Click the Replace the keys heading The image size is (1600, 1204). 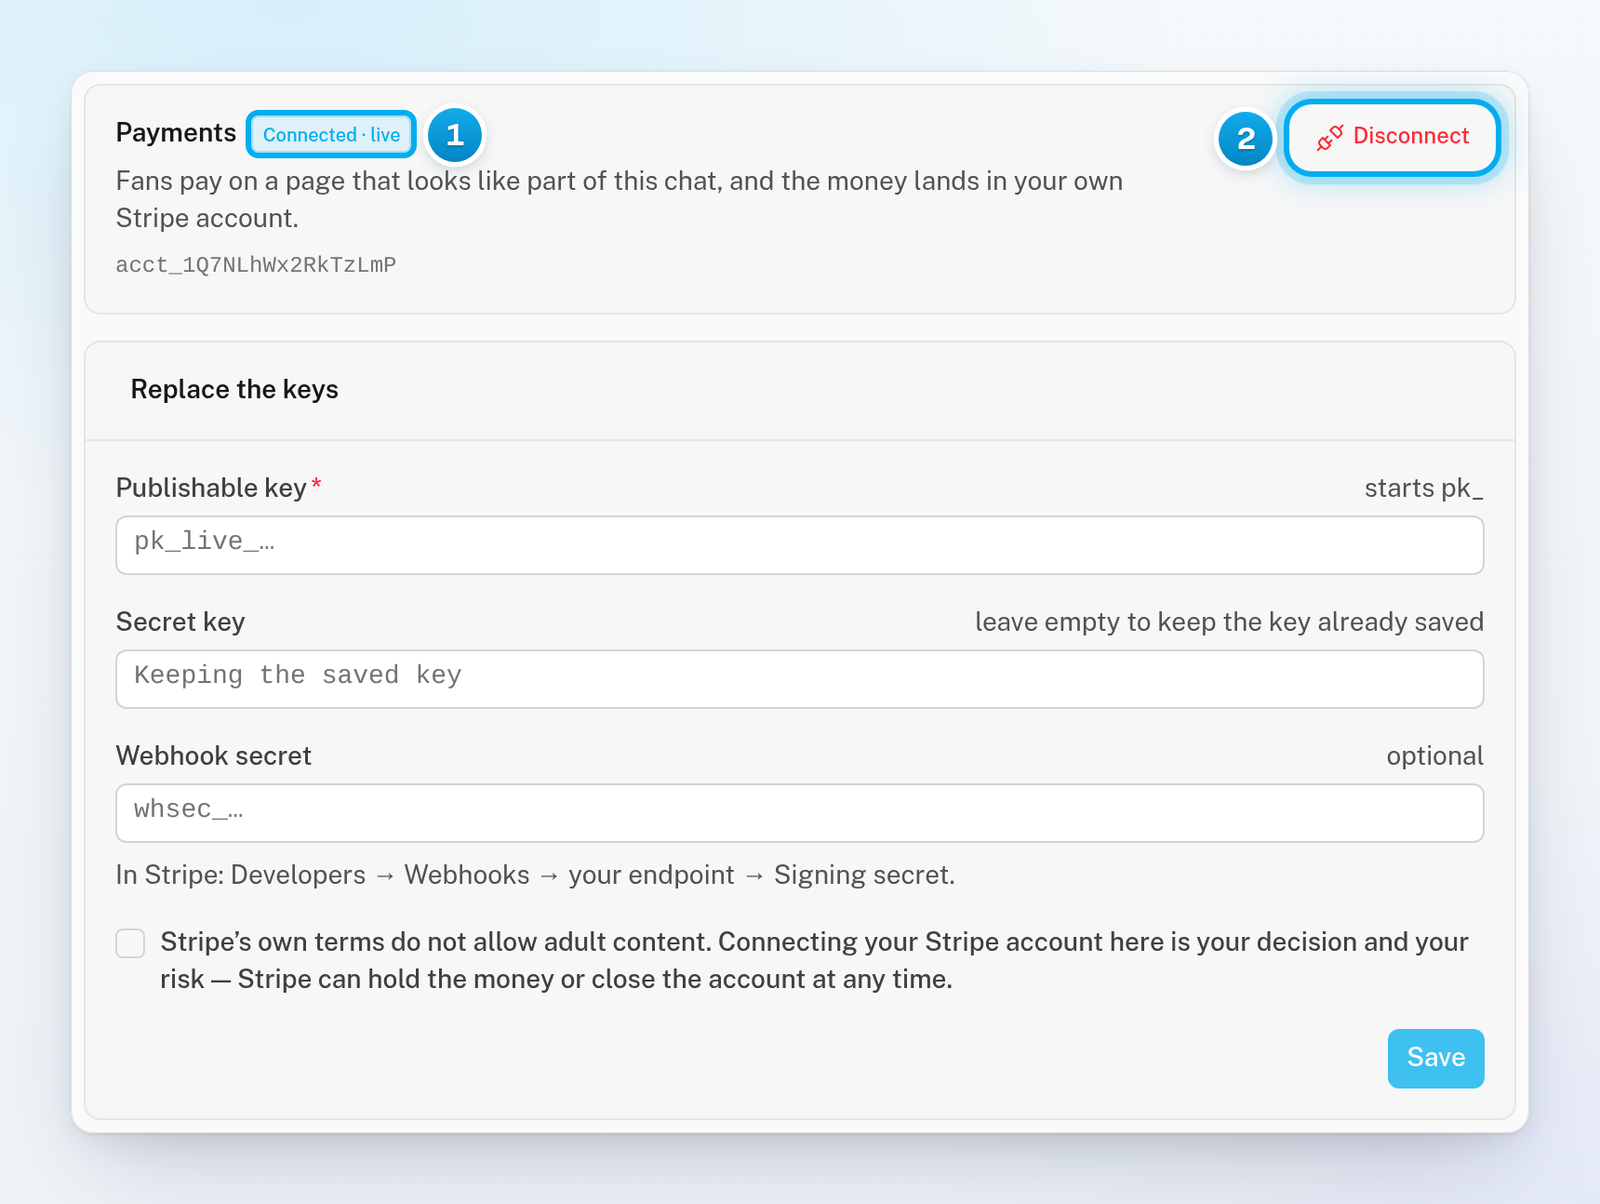click(234, 390)
